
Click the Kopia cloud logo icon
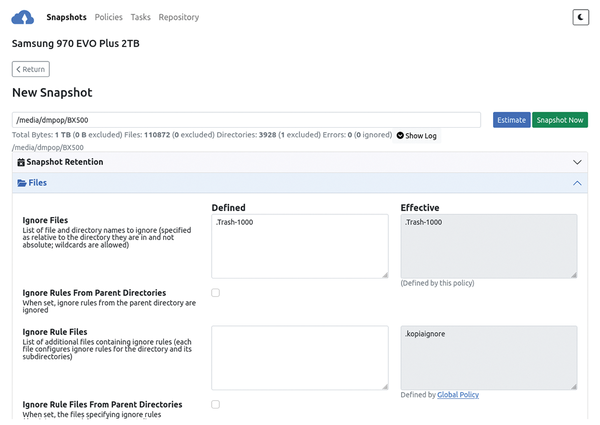point(23,17)
